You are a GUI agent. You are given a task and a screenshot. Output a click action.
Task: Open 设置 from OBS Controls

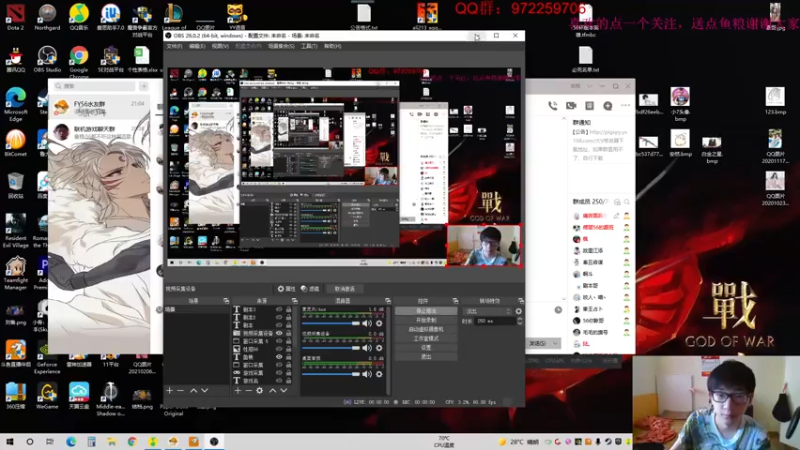(426, 347)
